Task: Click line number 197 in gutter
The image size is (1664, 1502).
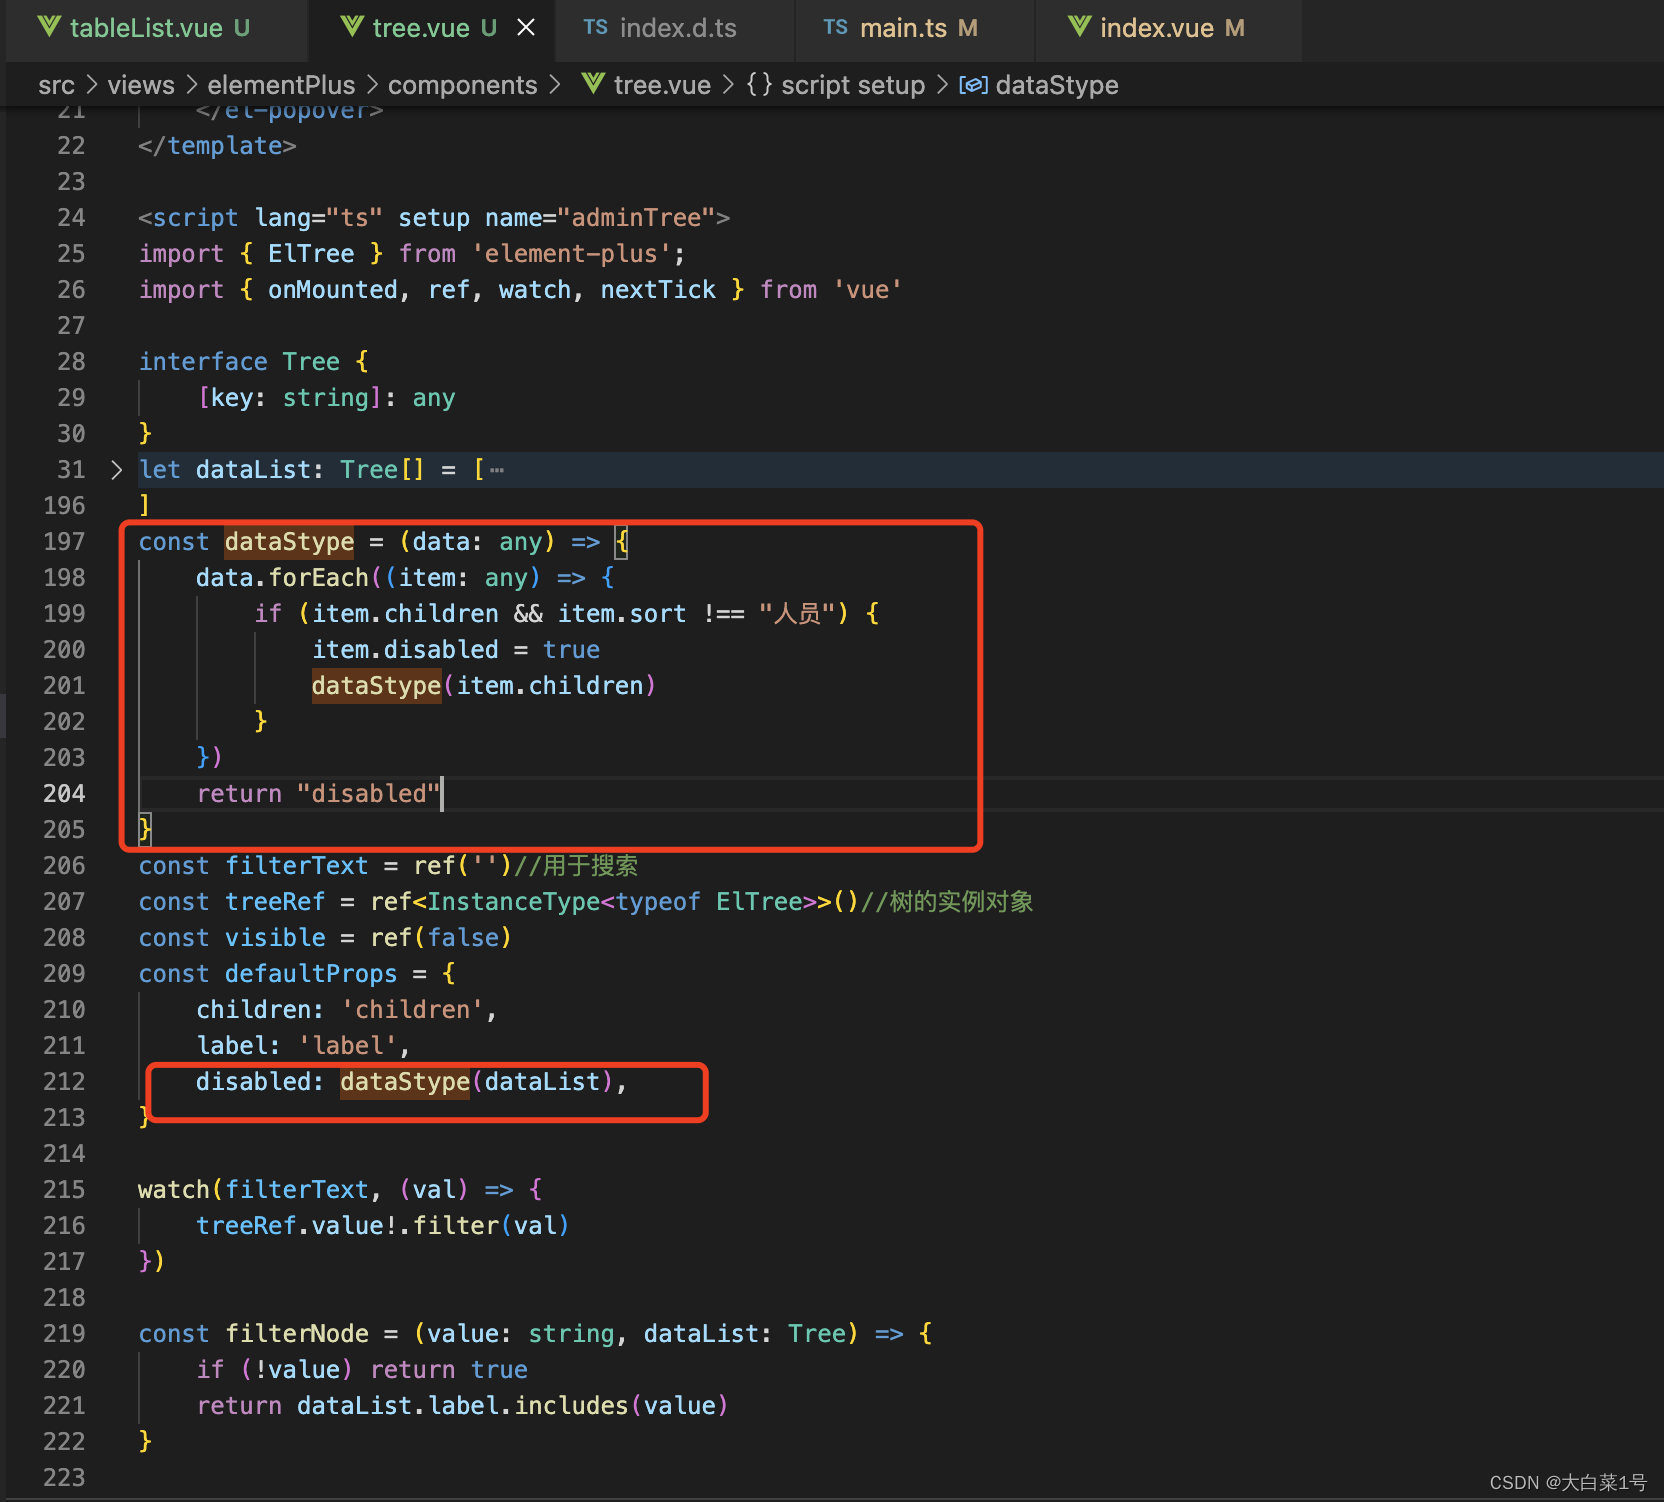Action: (x=64, y=542)
